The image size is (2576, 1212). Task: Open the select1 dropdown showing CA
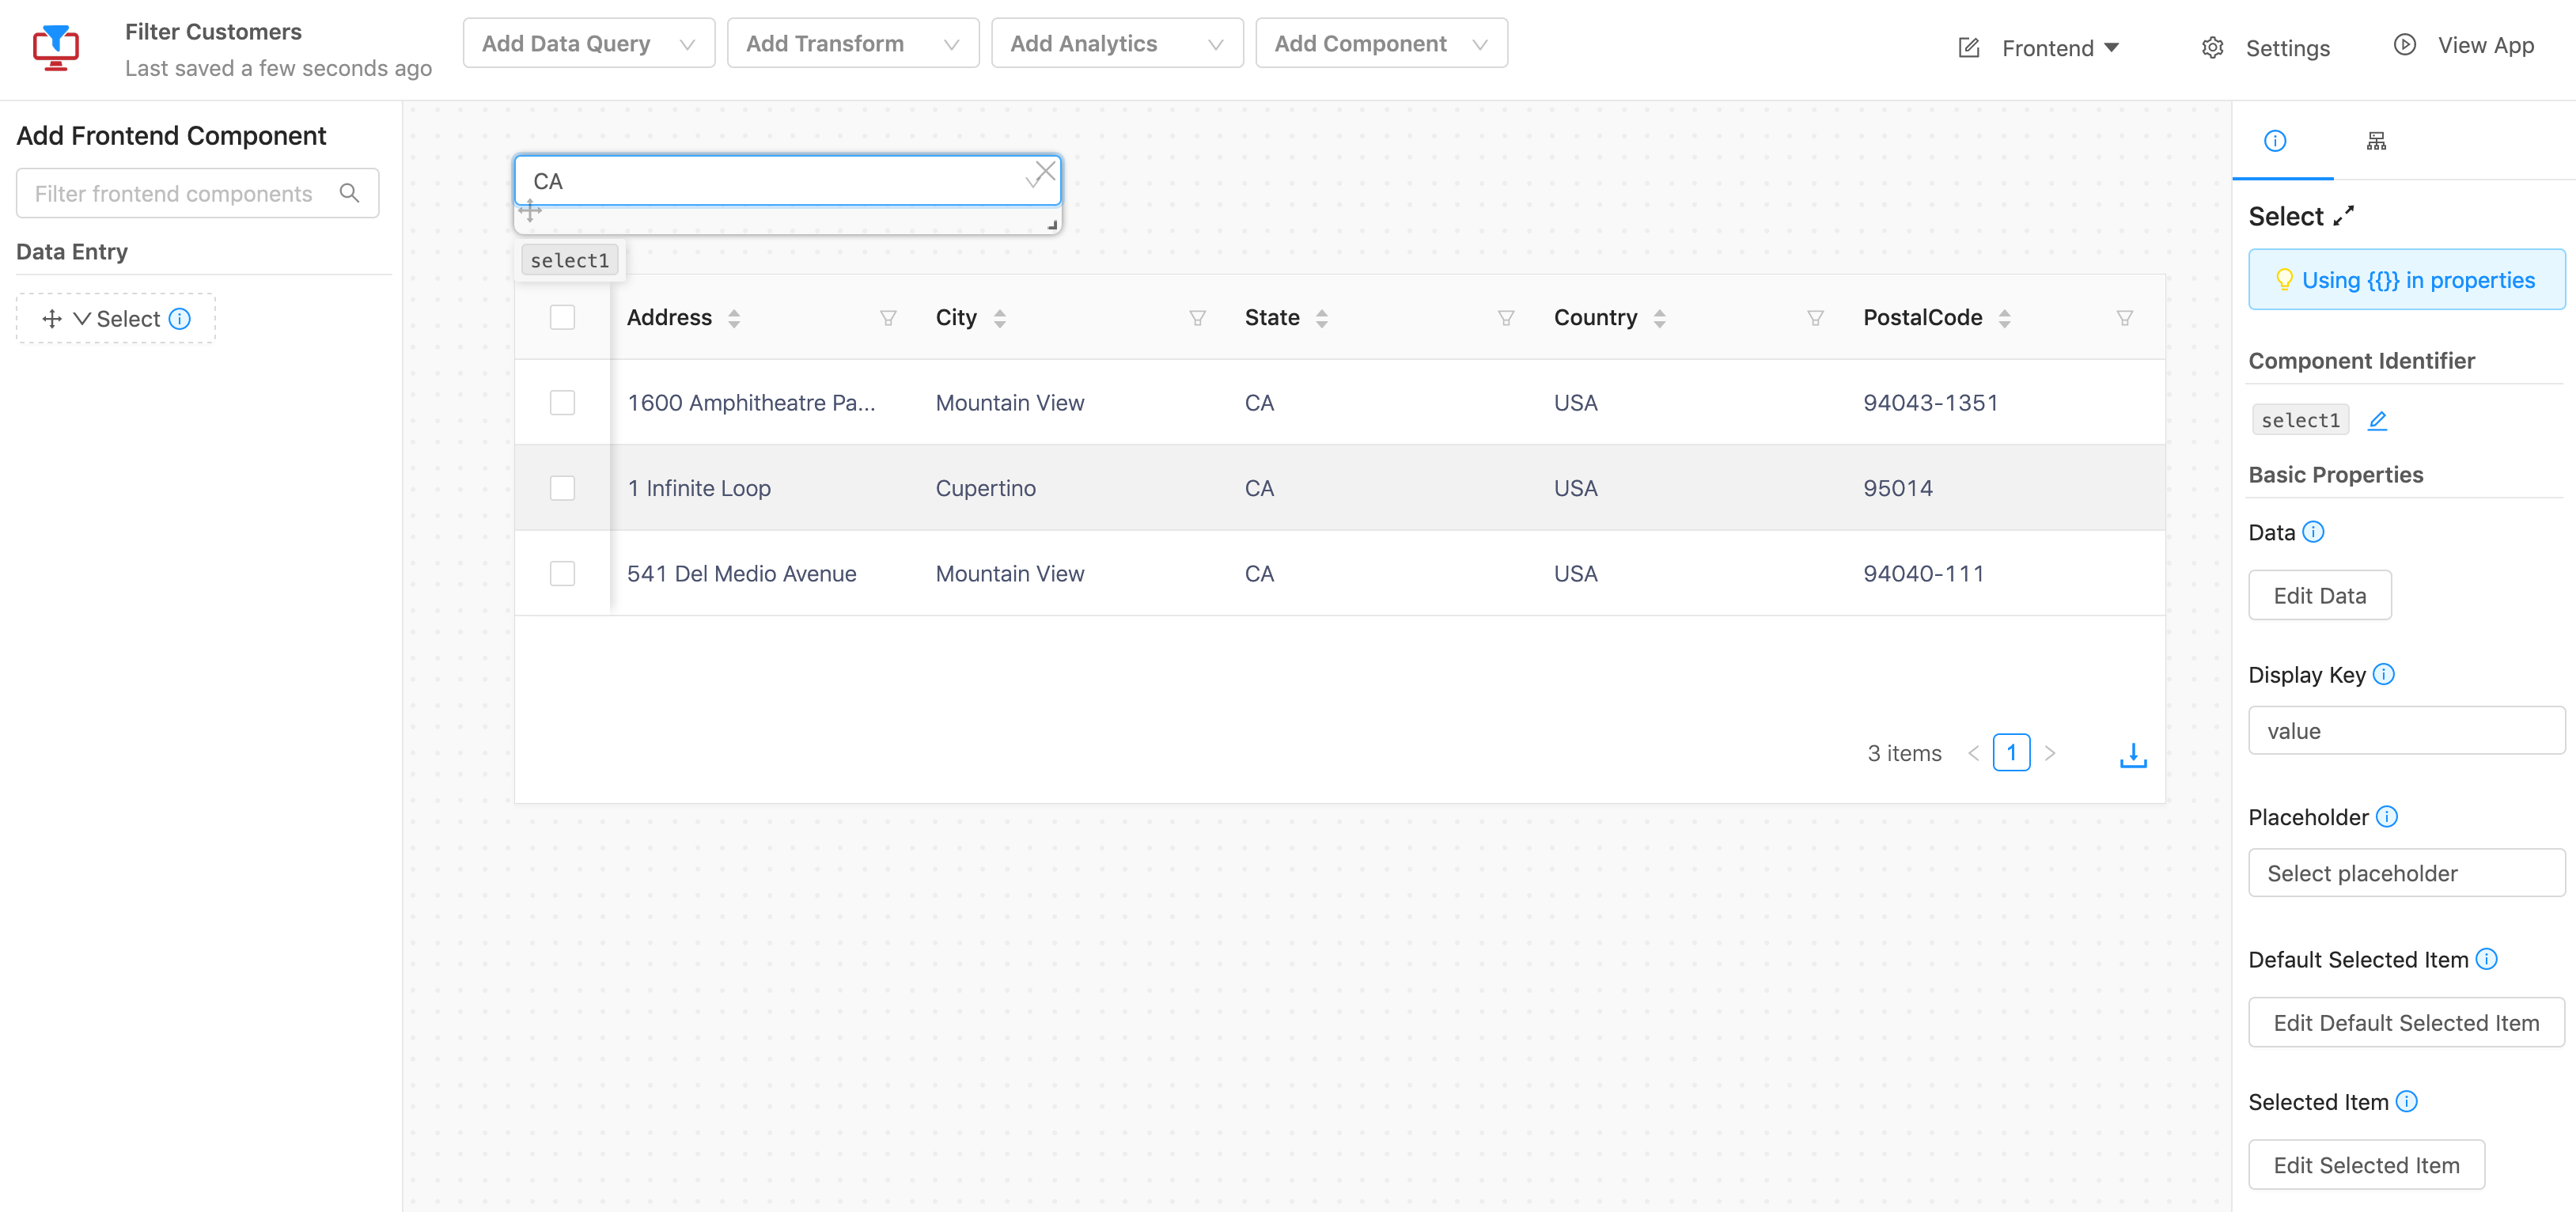(787, 181)
